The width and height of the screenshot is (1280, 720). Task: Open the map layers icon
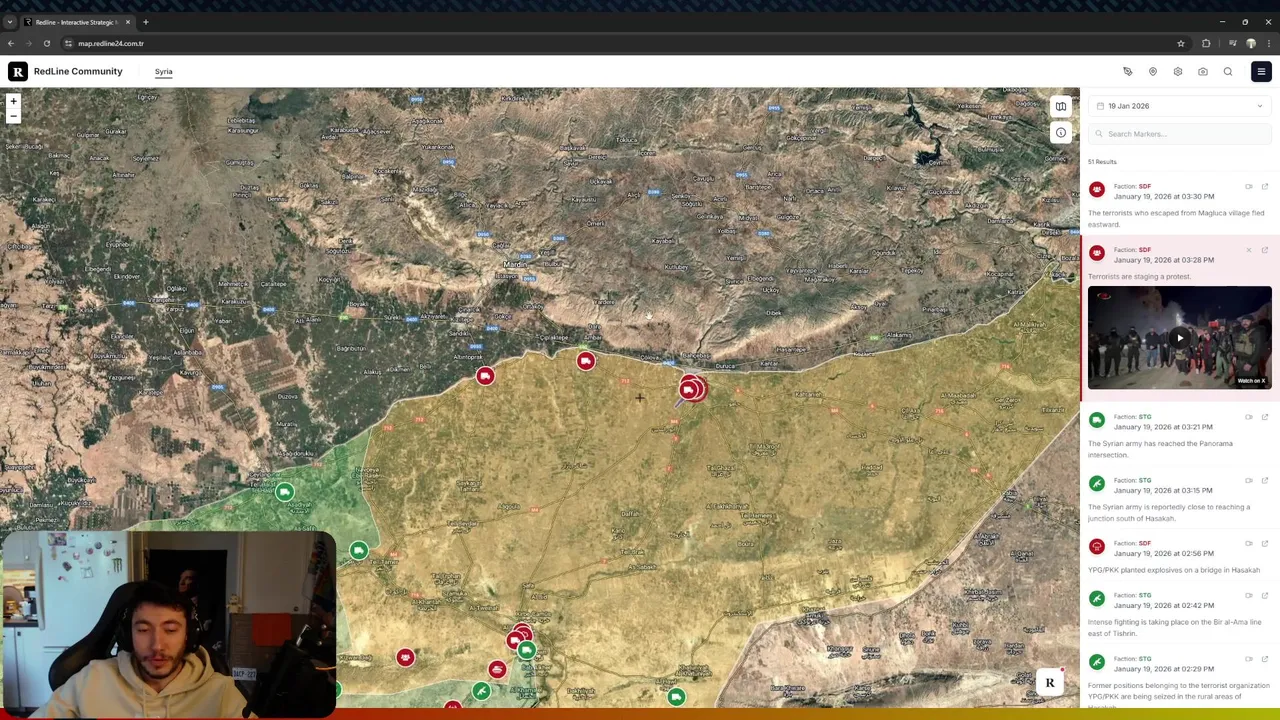coord(1061,107)
